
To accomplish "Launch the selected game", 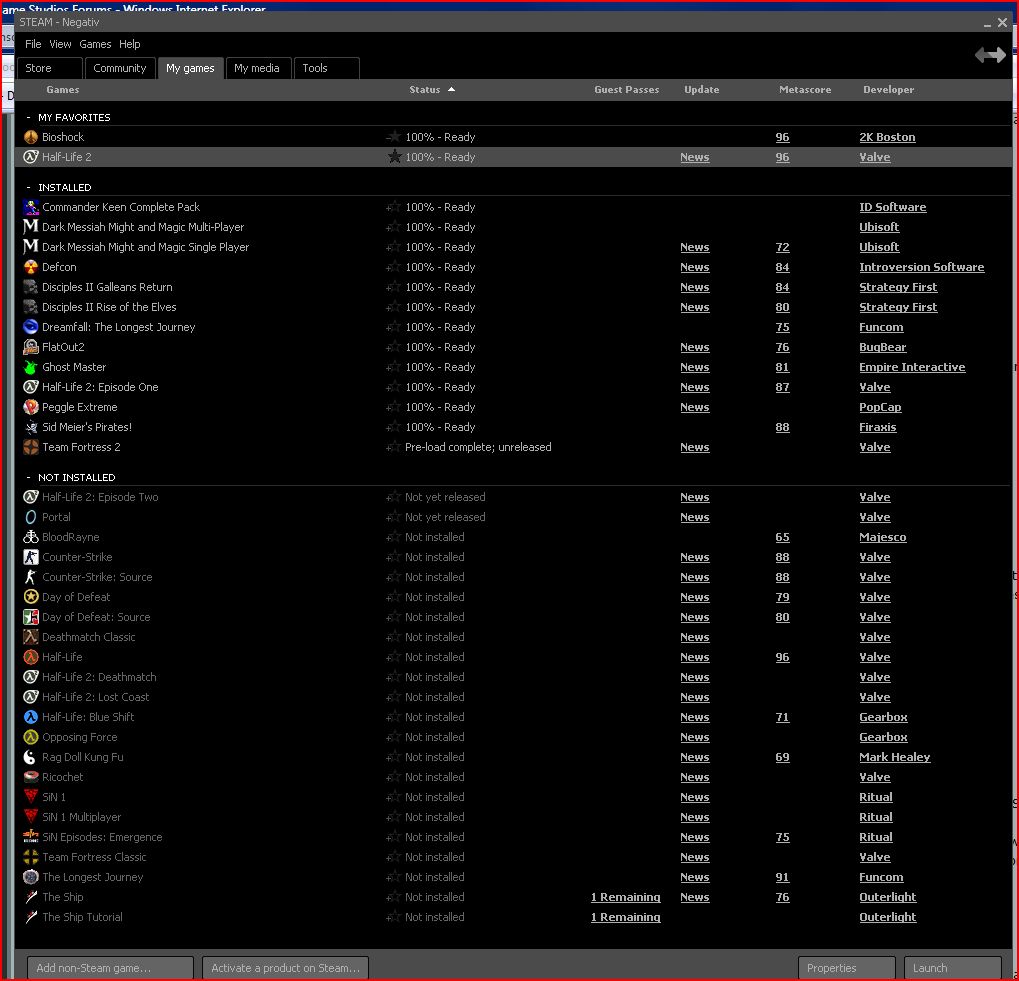I will (x=952, y=968).
